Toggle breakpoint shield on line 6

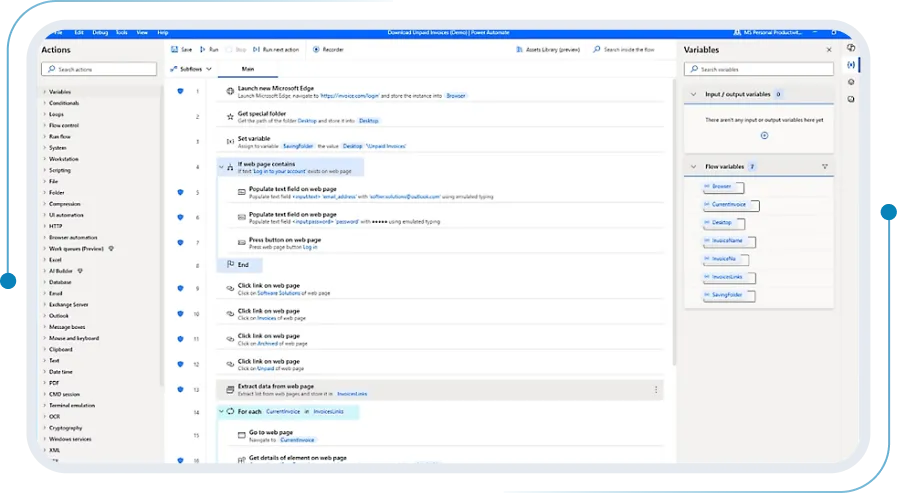click(180, 217)
